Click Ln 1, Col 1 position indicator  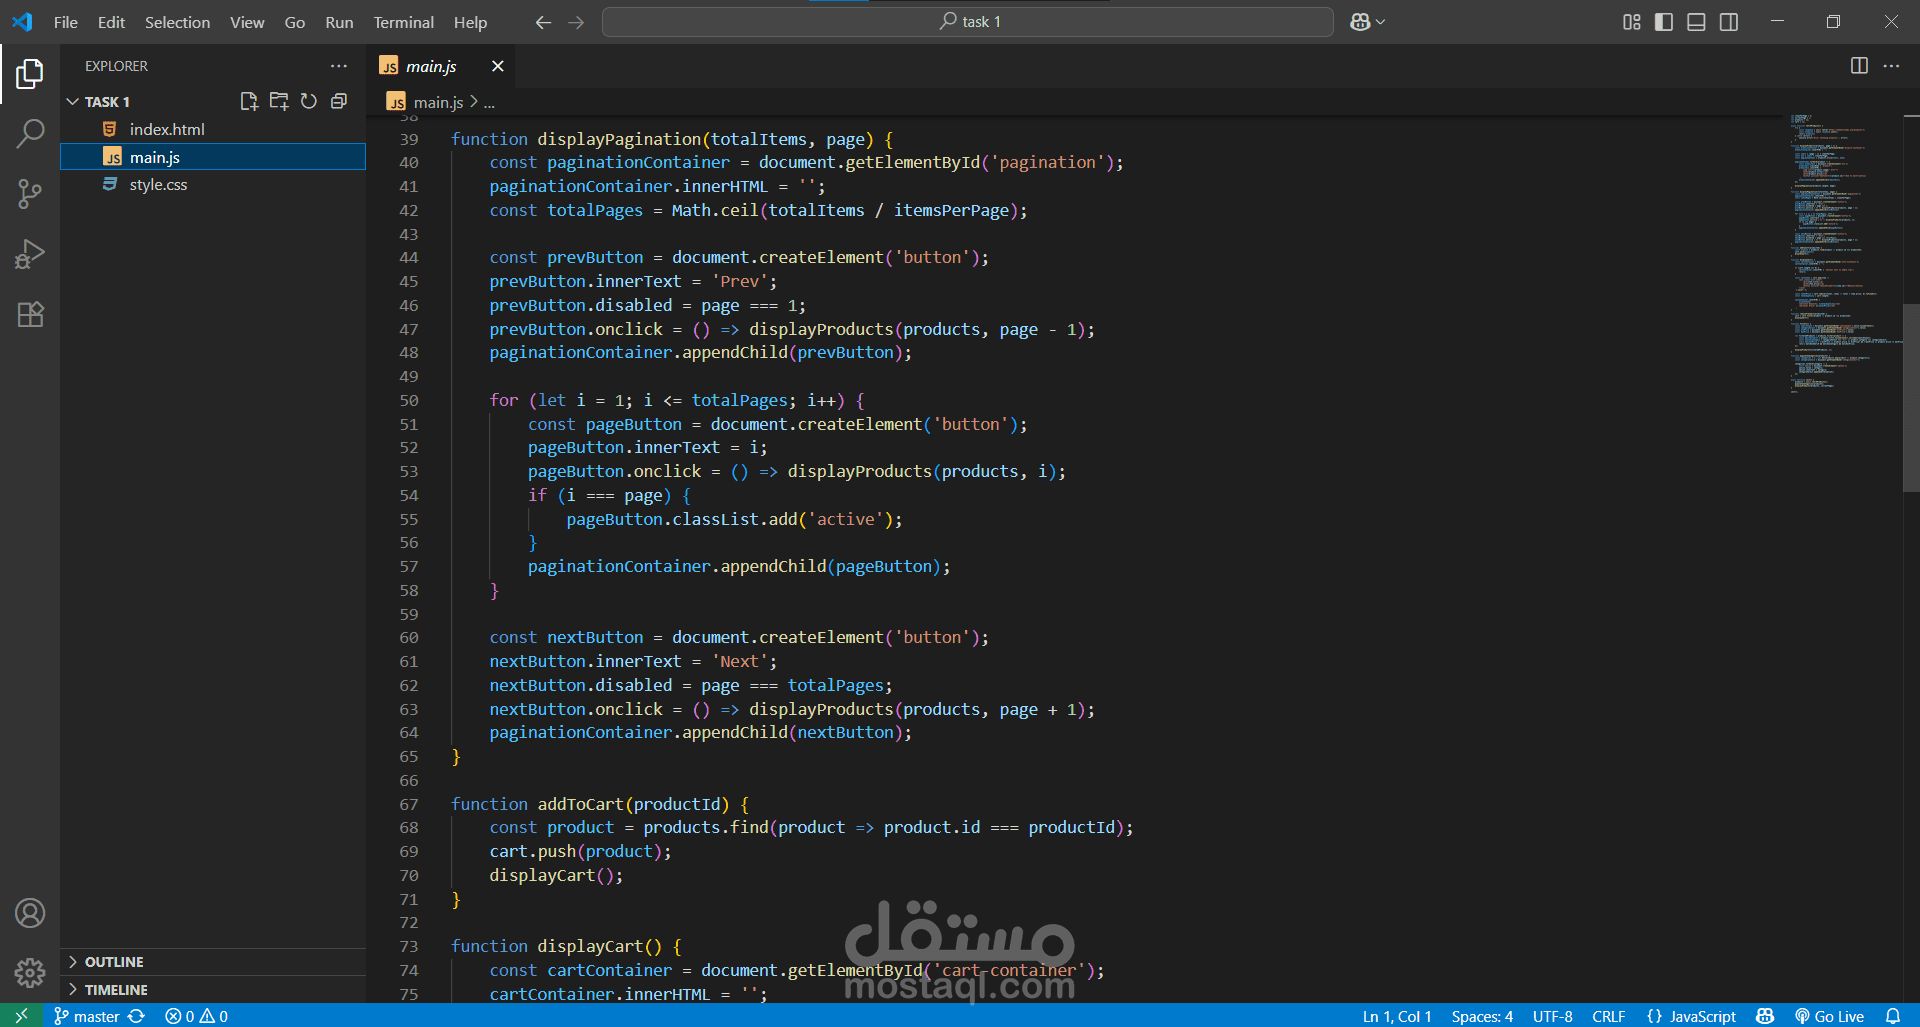pyautogui.click(x=1396, y=1016)
